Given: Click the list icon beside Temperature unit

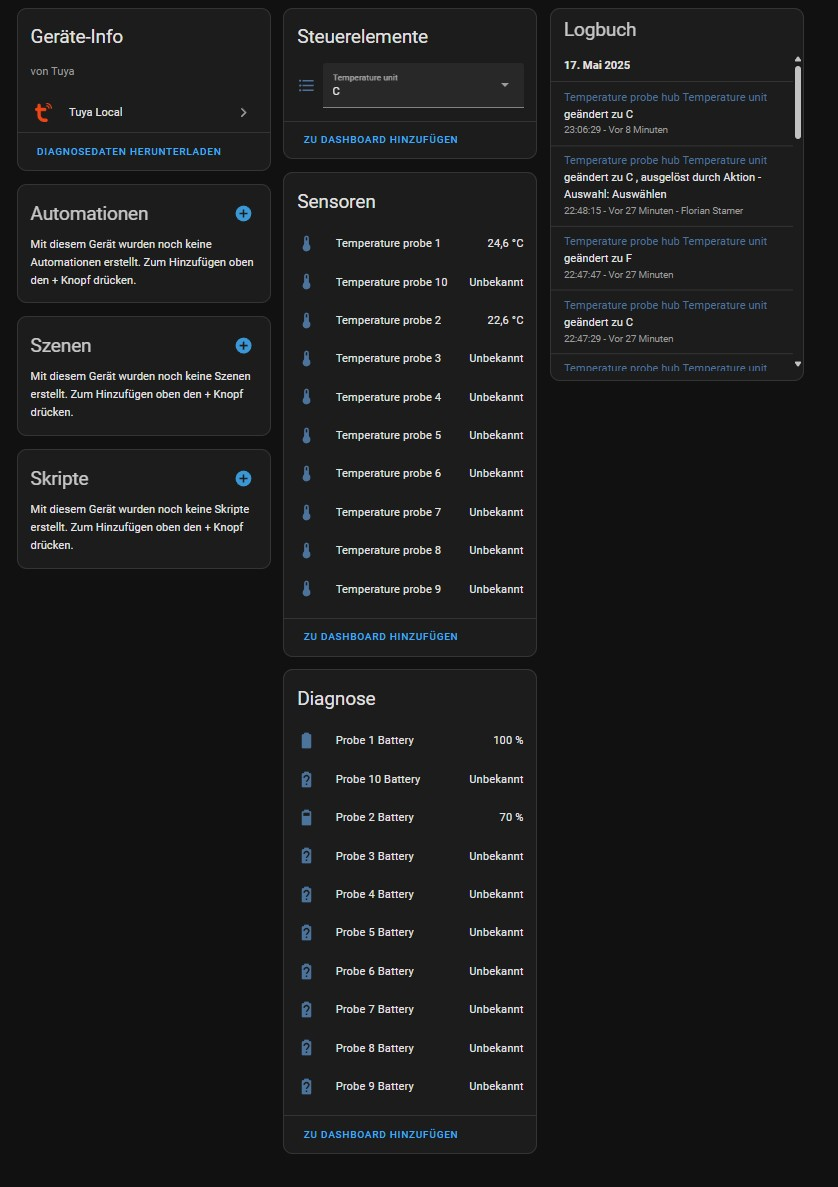Looking at the screenshot, I should pyautogui.click(x=307, y=85).
